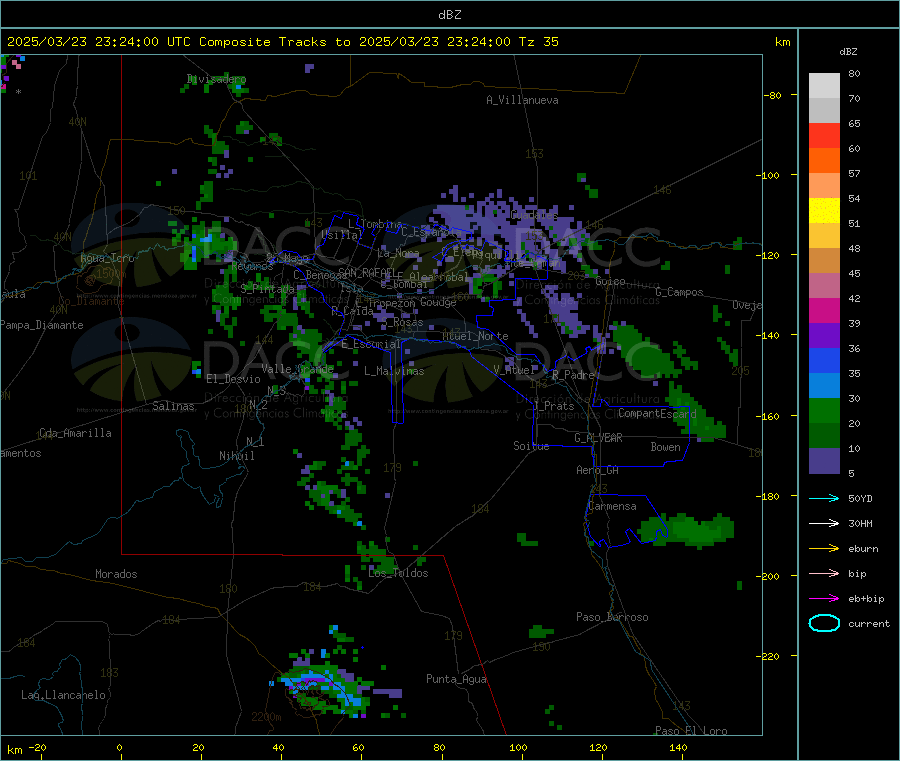Viewport: 900px width, 761px height.
Task: Click the SAN_RAFAEL map label
Action: coord(366,272)
